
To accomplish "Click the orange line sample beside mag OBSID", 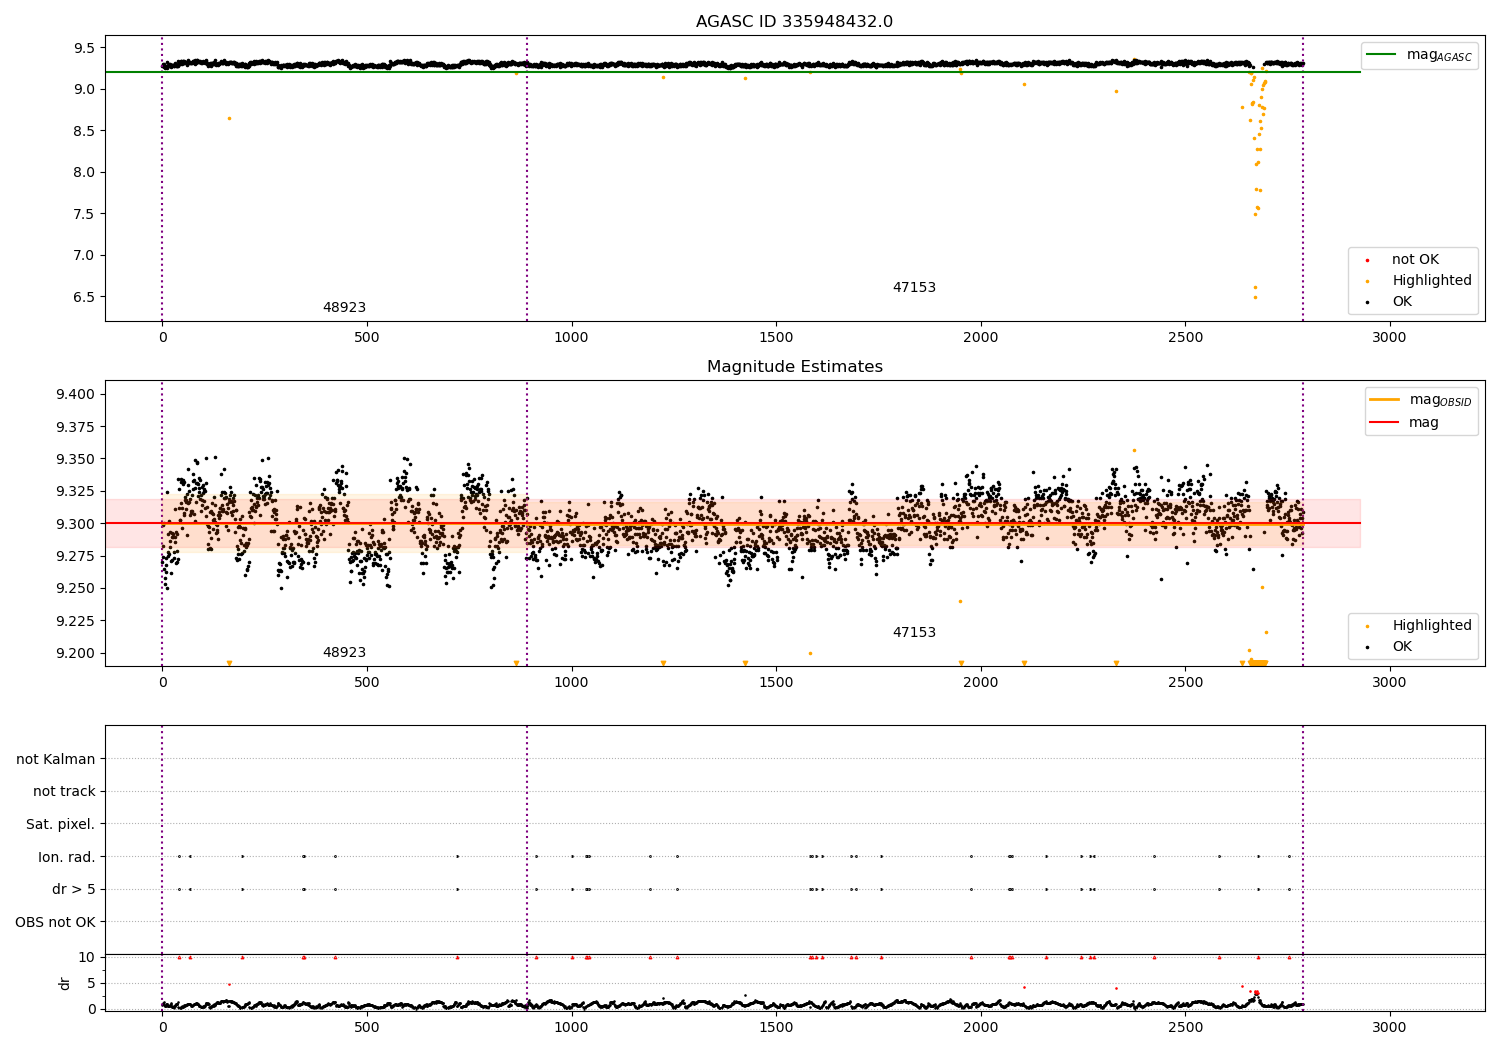I will point(1384,400).
